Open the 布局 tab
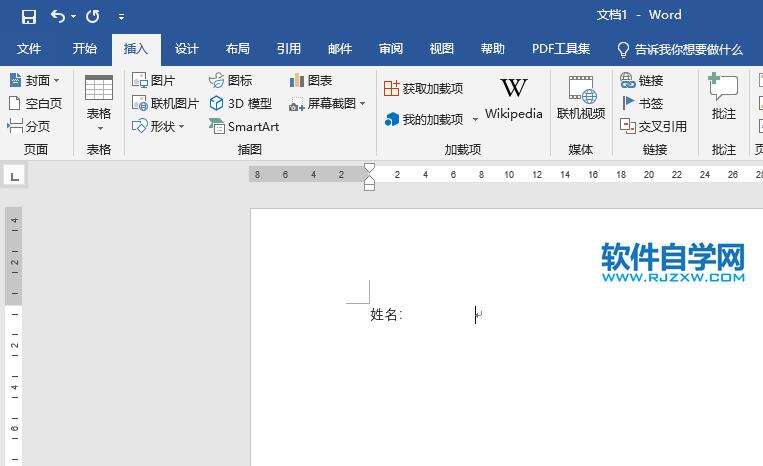 pos(238,49)
